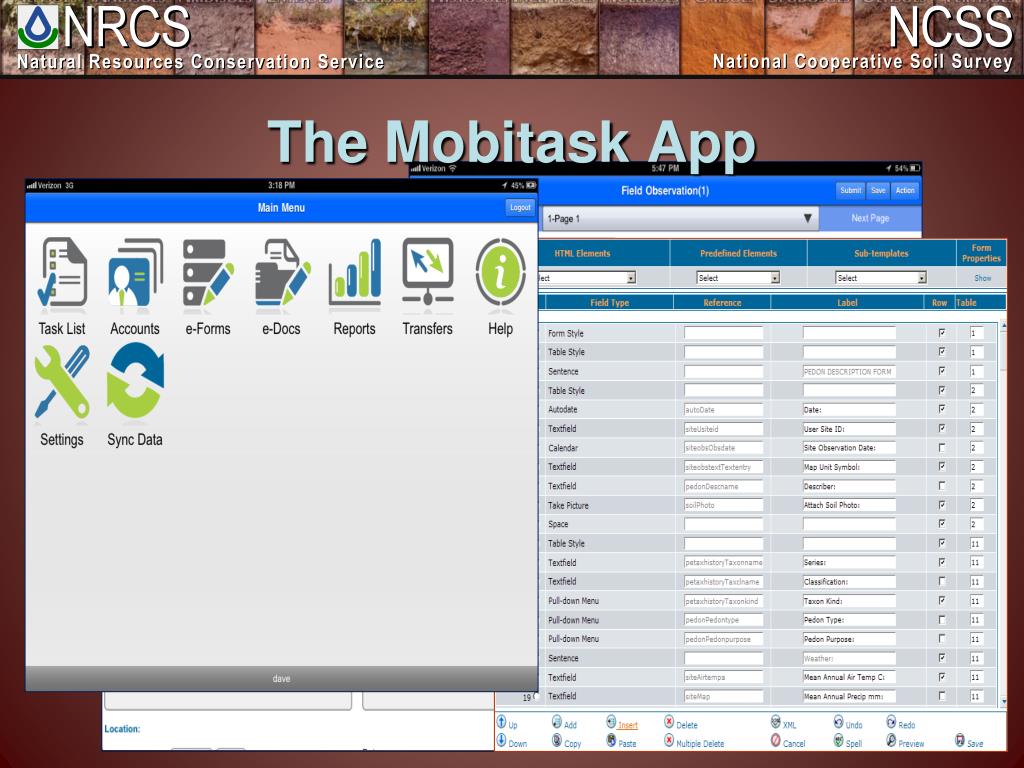Click the Table number field for Series row
This screenshot has width=1024, height=768.
[976, 562]
